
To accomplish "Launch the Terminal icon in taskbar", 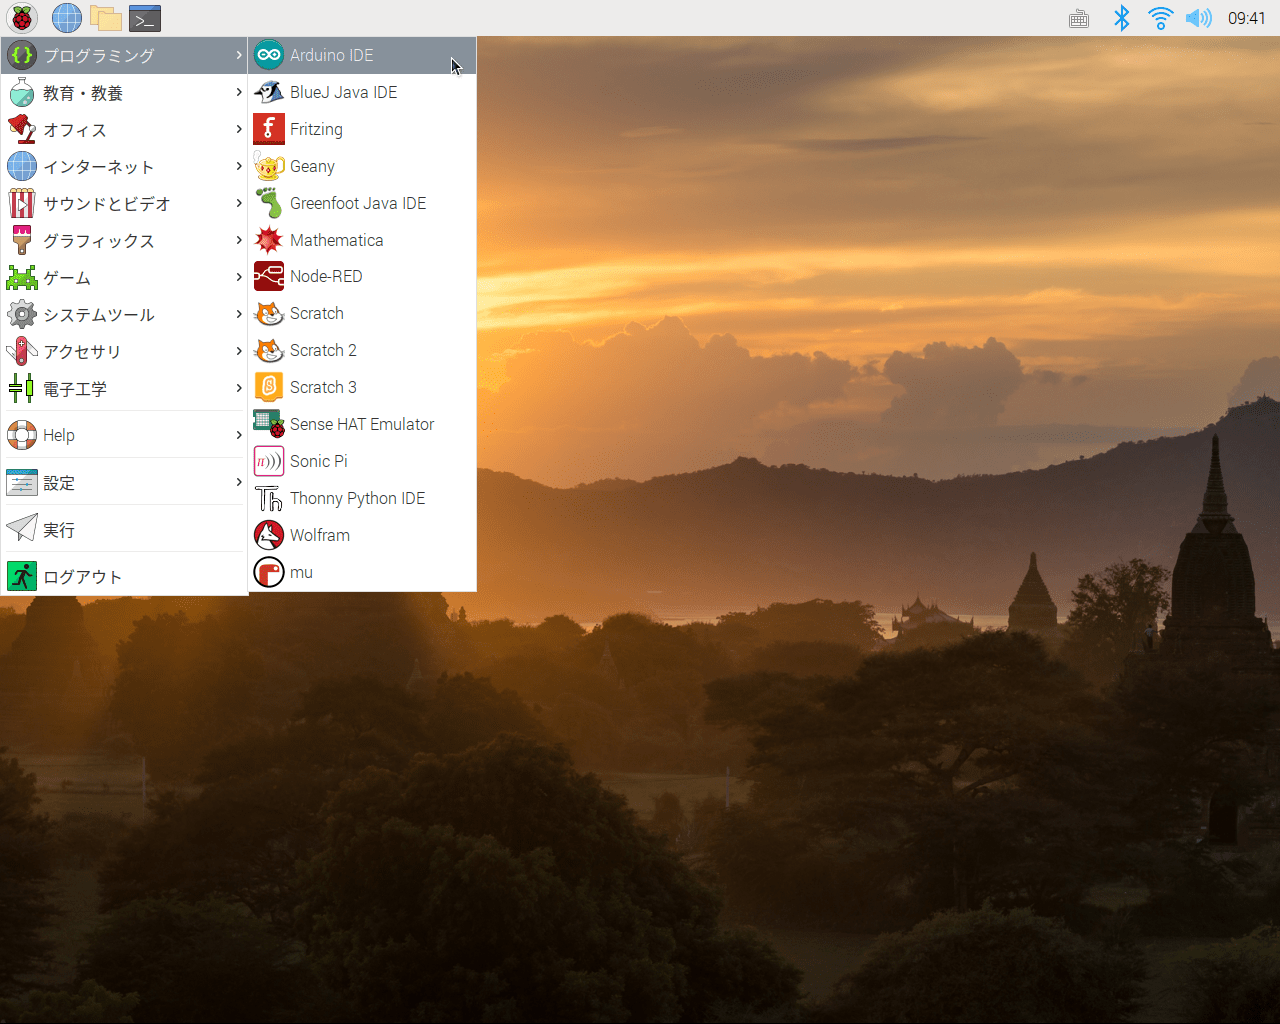I will point(145,18).
